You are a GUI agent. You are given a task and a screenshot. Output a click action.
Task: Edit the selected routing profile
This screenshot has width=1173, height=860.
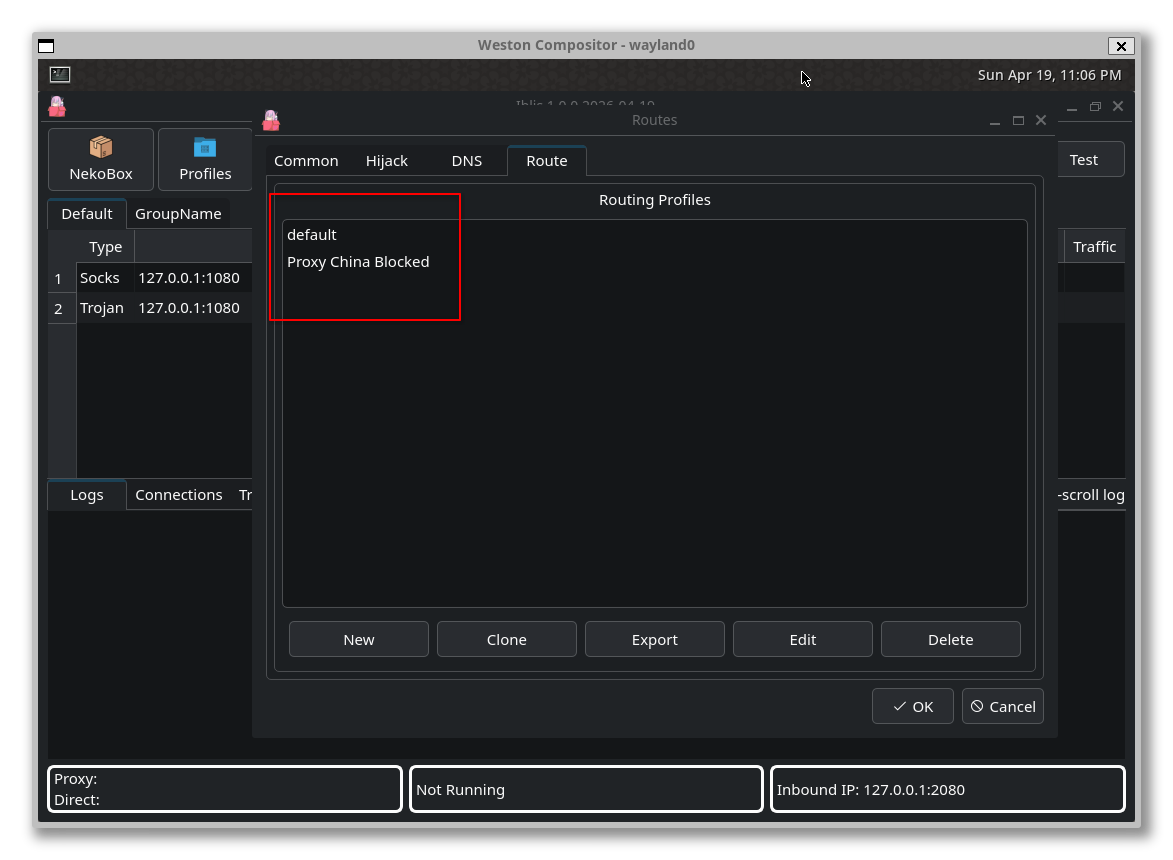802,639
